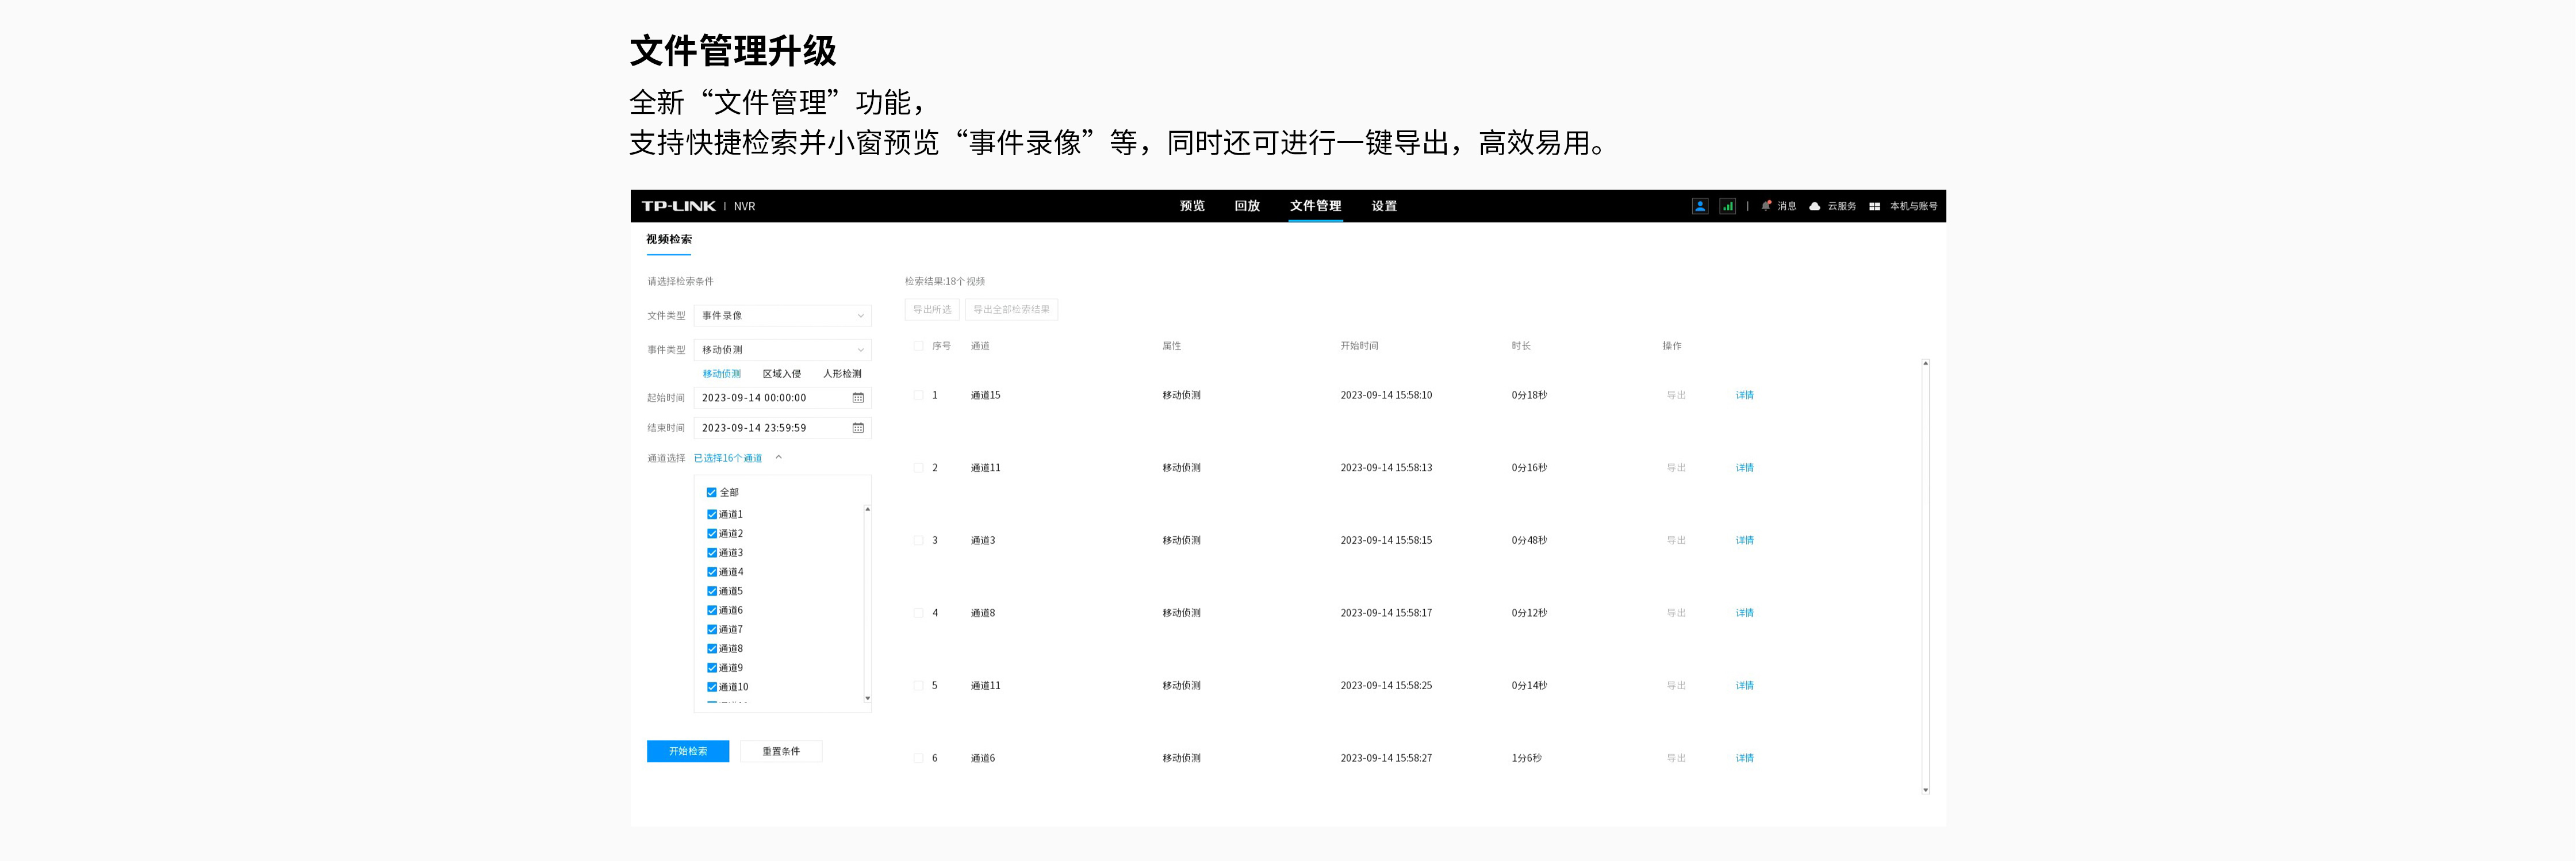The image size is (2576, 861).
Task: Click the 重置条件 button
Action: coord(780,751)
